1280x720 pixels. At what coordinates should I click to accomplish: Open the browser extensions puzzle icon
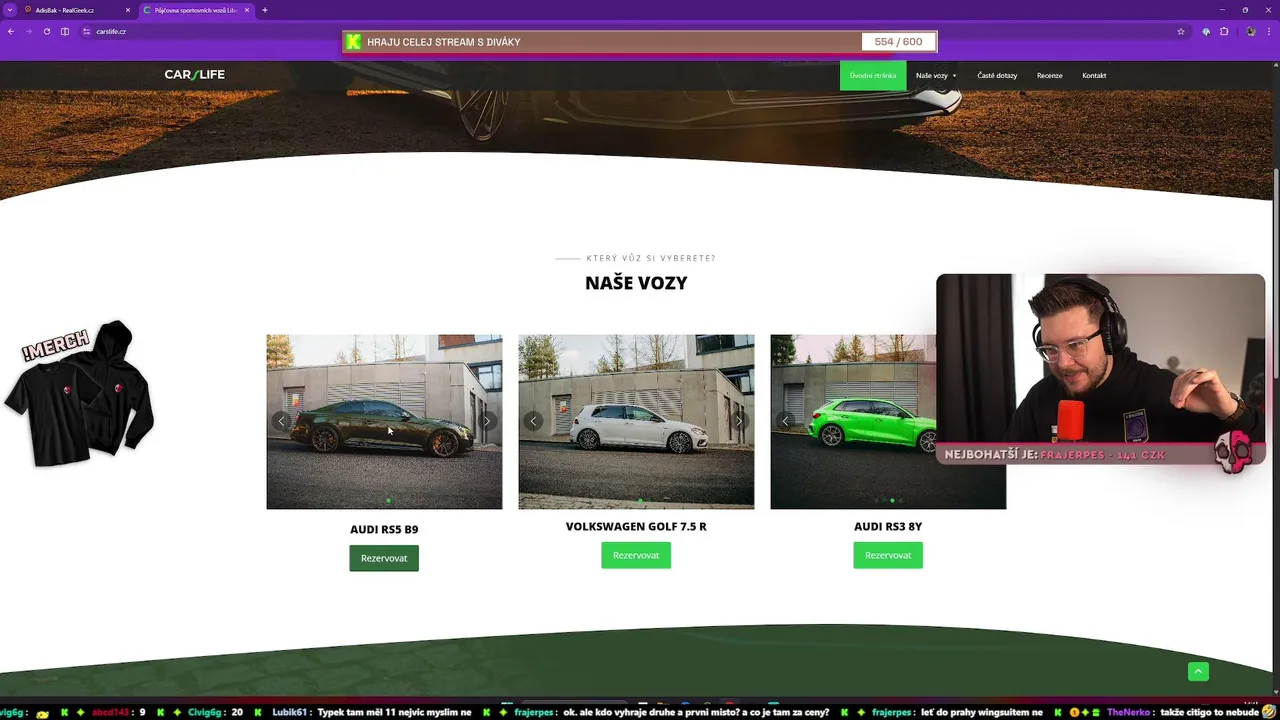click(x=1224, y=31)
